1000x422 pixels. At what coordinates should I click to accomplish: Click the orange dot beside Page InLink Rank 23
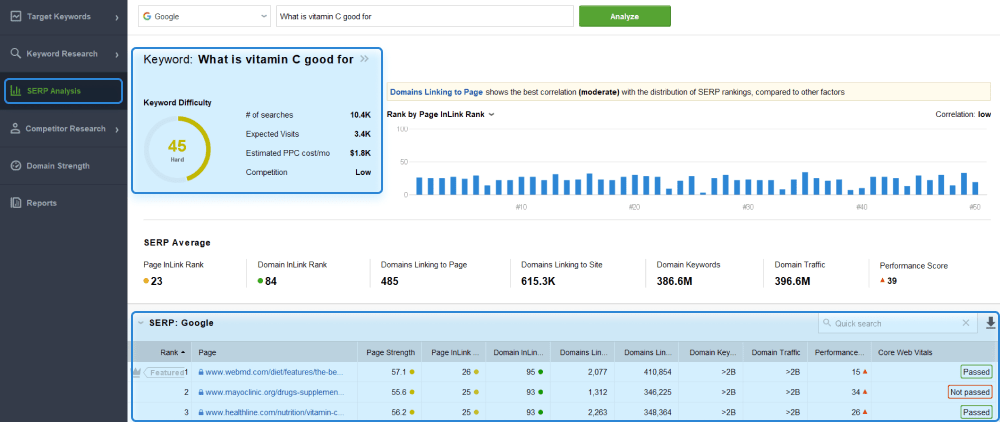[x=147, y=280]
